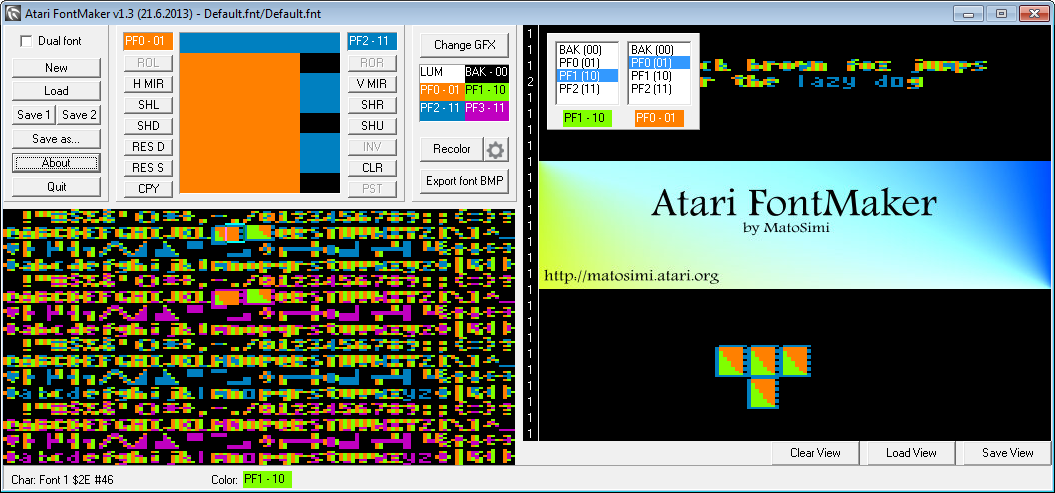The image size is (1055, 493).
Task: Click the PF1 - 10 status bar color label
Action: (x=267, y=480)
